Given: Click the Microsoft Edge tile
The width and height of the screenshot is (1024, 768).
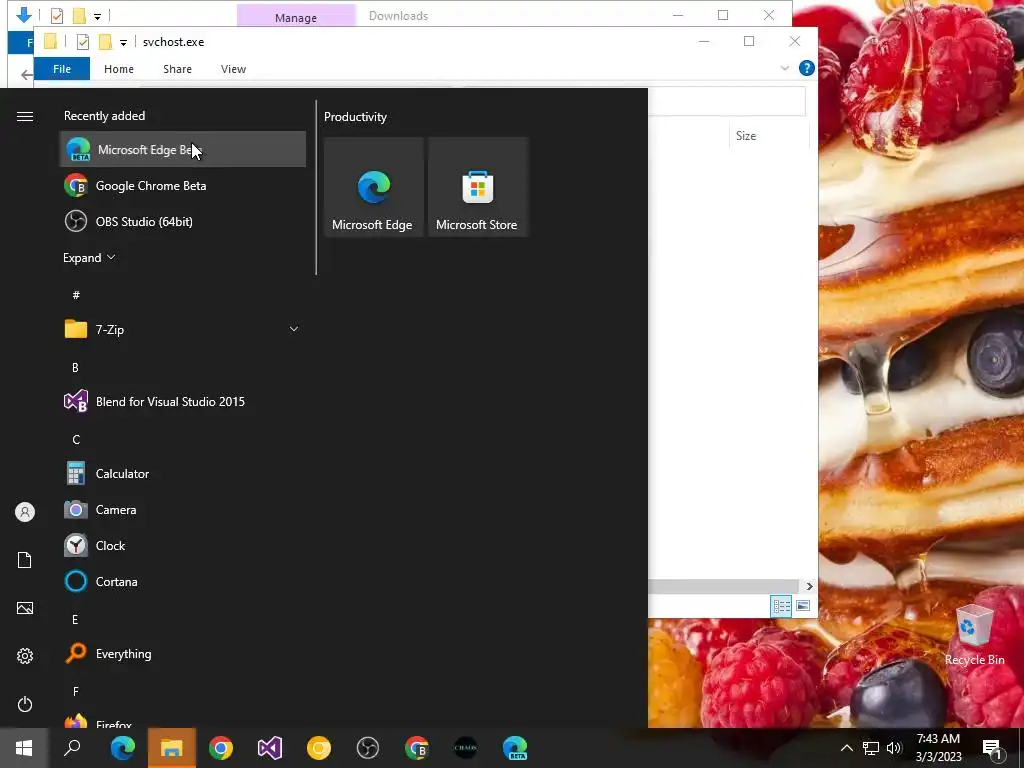Looking at the screenshot, I should point(374,187).
